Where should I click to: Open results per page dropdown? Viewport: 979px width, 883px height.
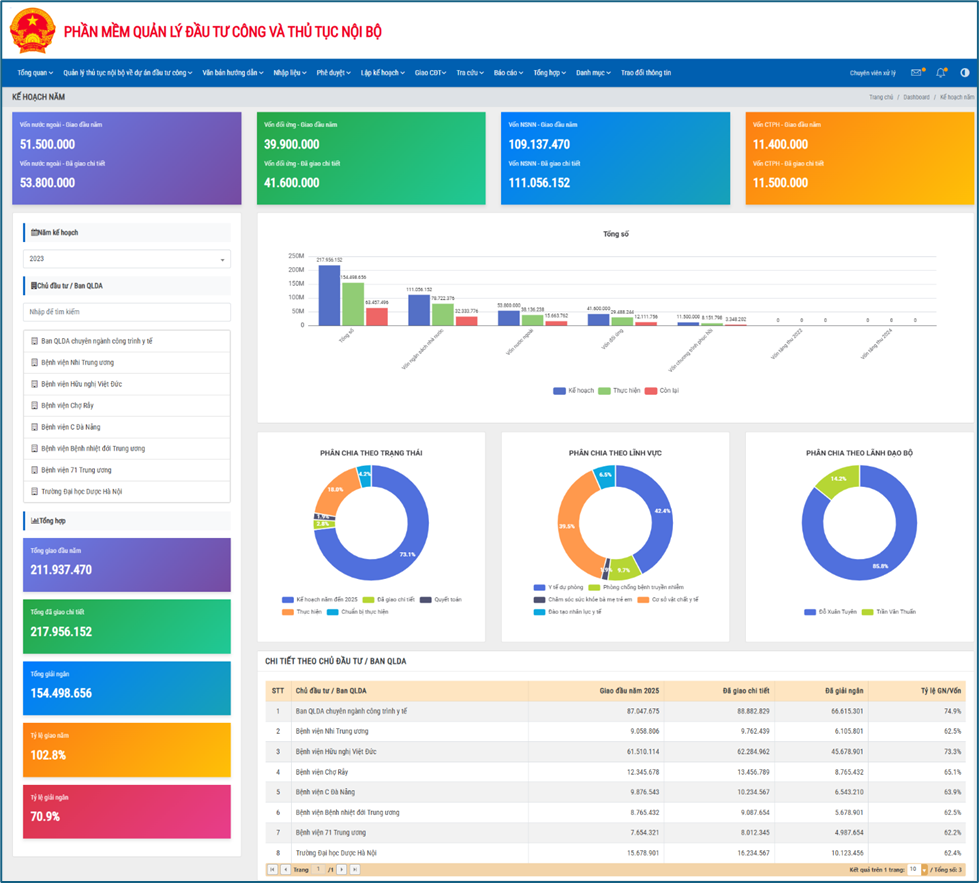918,870
